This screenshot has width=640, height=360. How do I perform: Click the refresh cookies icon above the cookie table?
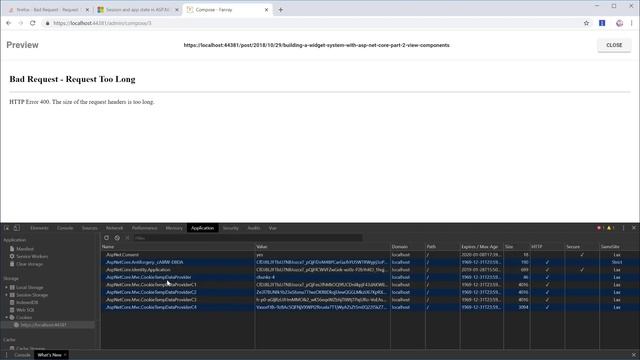[107, 238]
